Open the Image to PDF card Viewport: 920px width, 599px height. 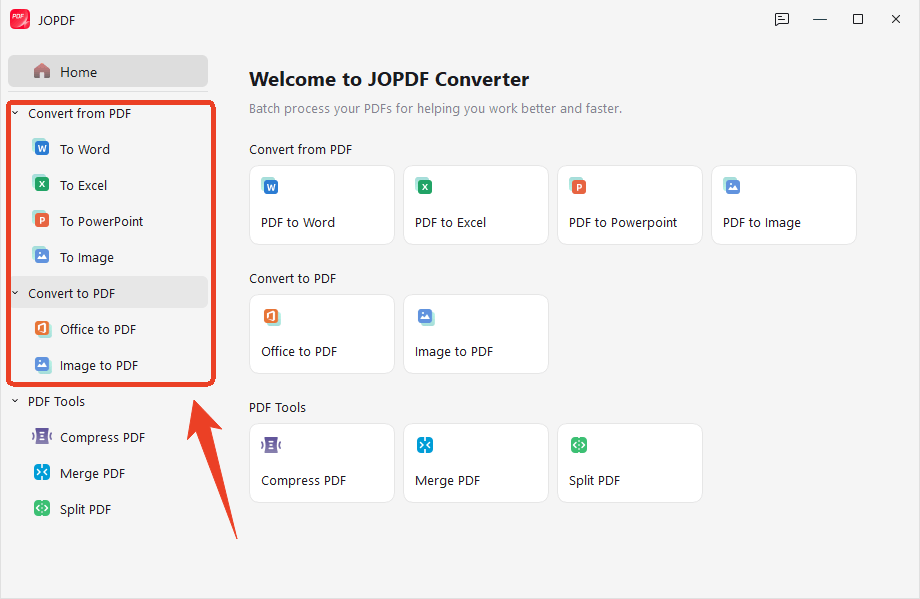[x=476, y=334]
